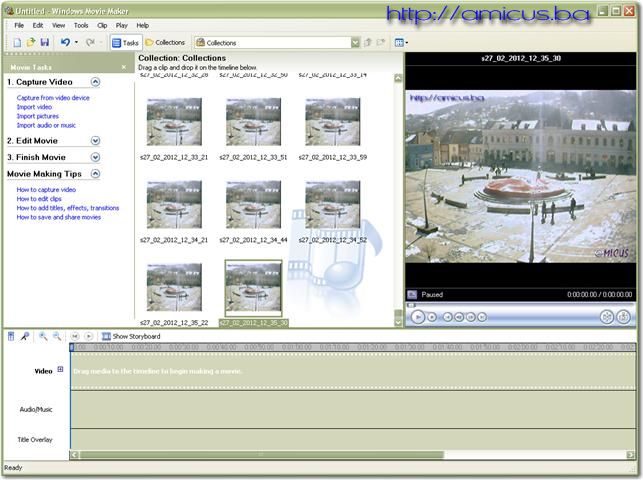Open How to save and share movies
The image size is (643, 480).
(x=59, y=217)
